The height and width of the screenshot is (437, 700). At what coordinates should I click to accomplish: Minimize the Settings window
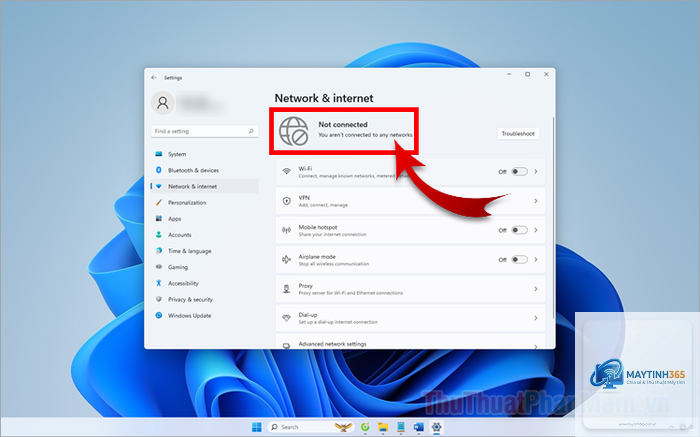tap(509, 75)
